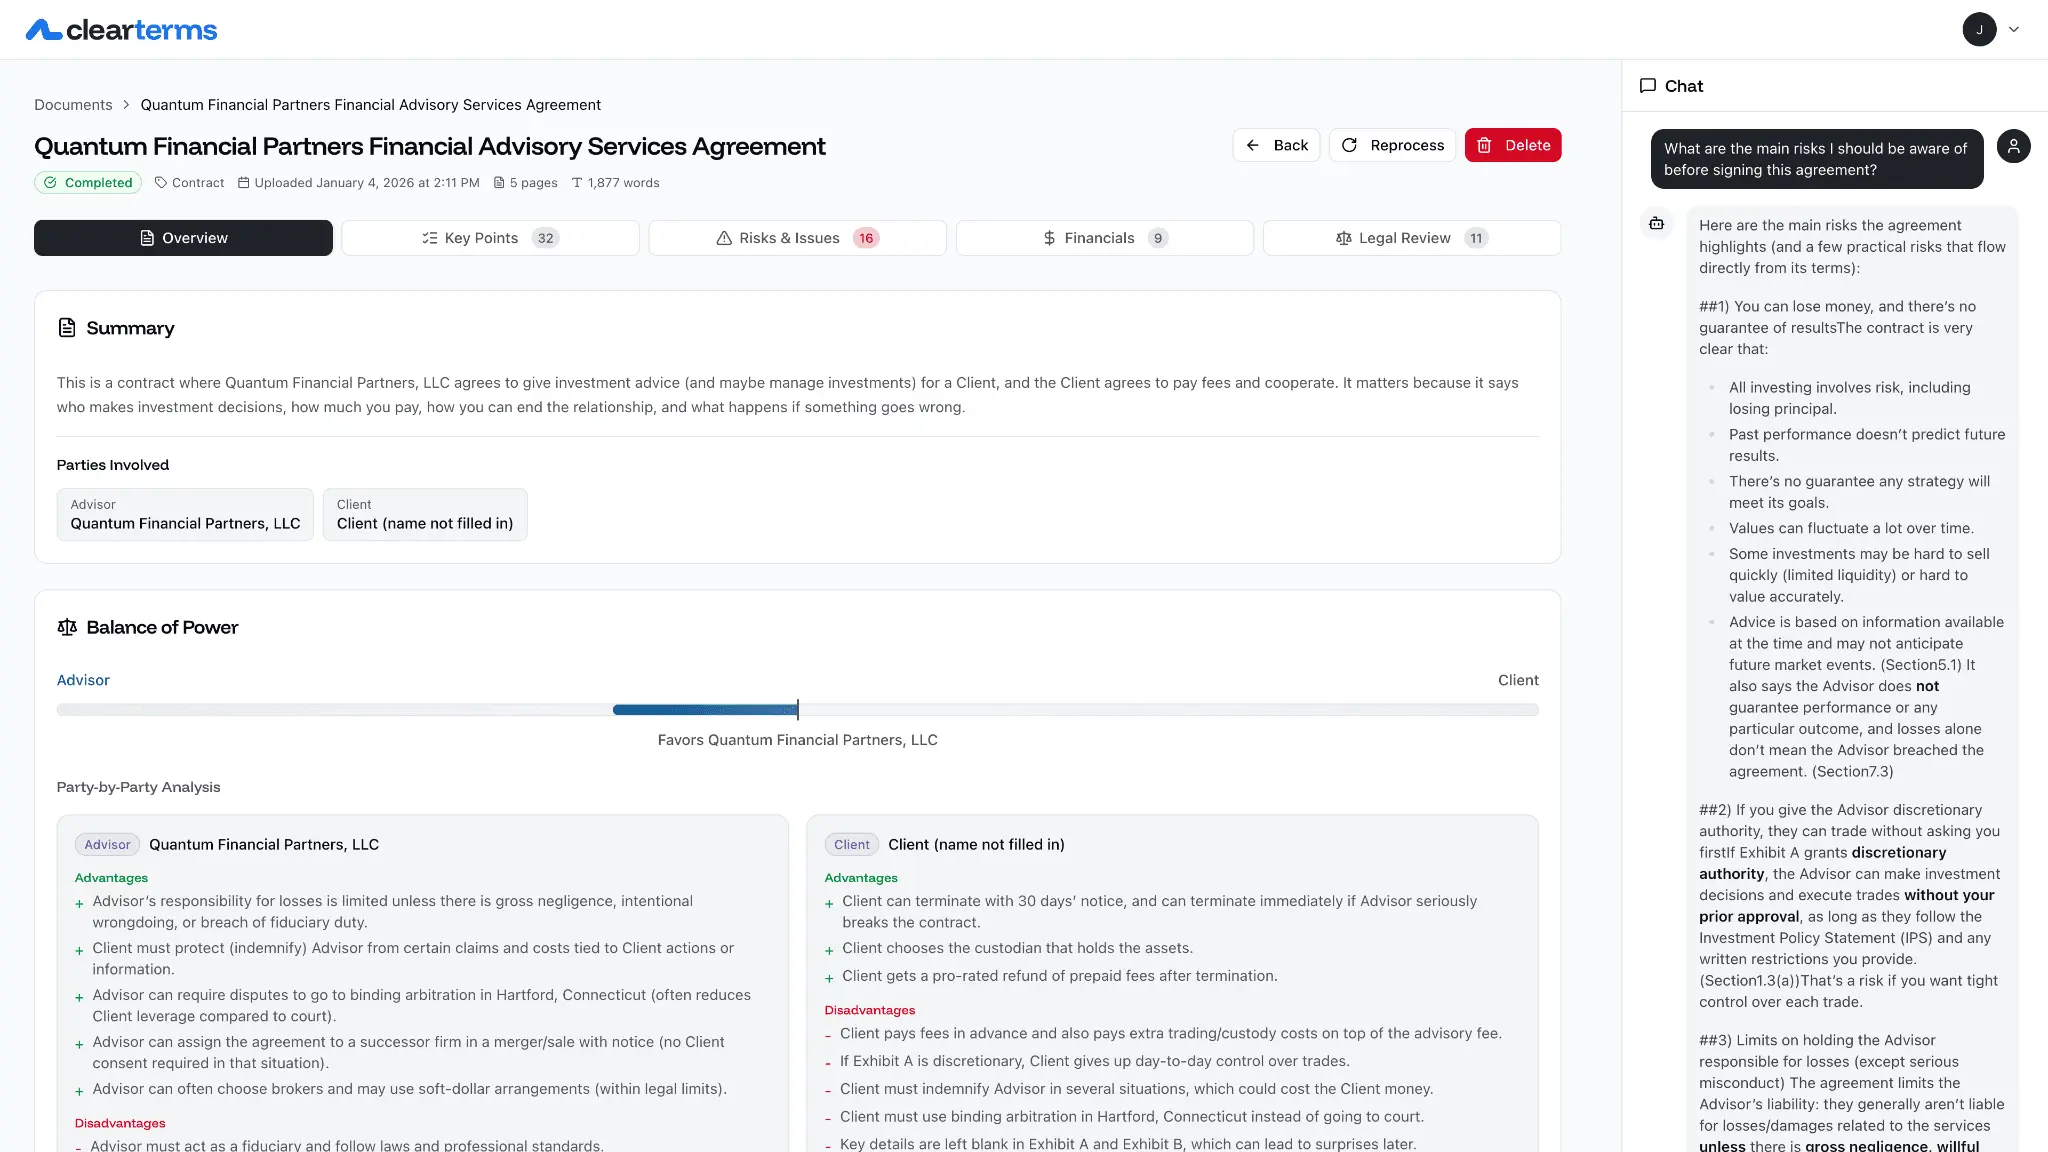Click the user chat question message

point(1816,159)
